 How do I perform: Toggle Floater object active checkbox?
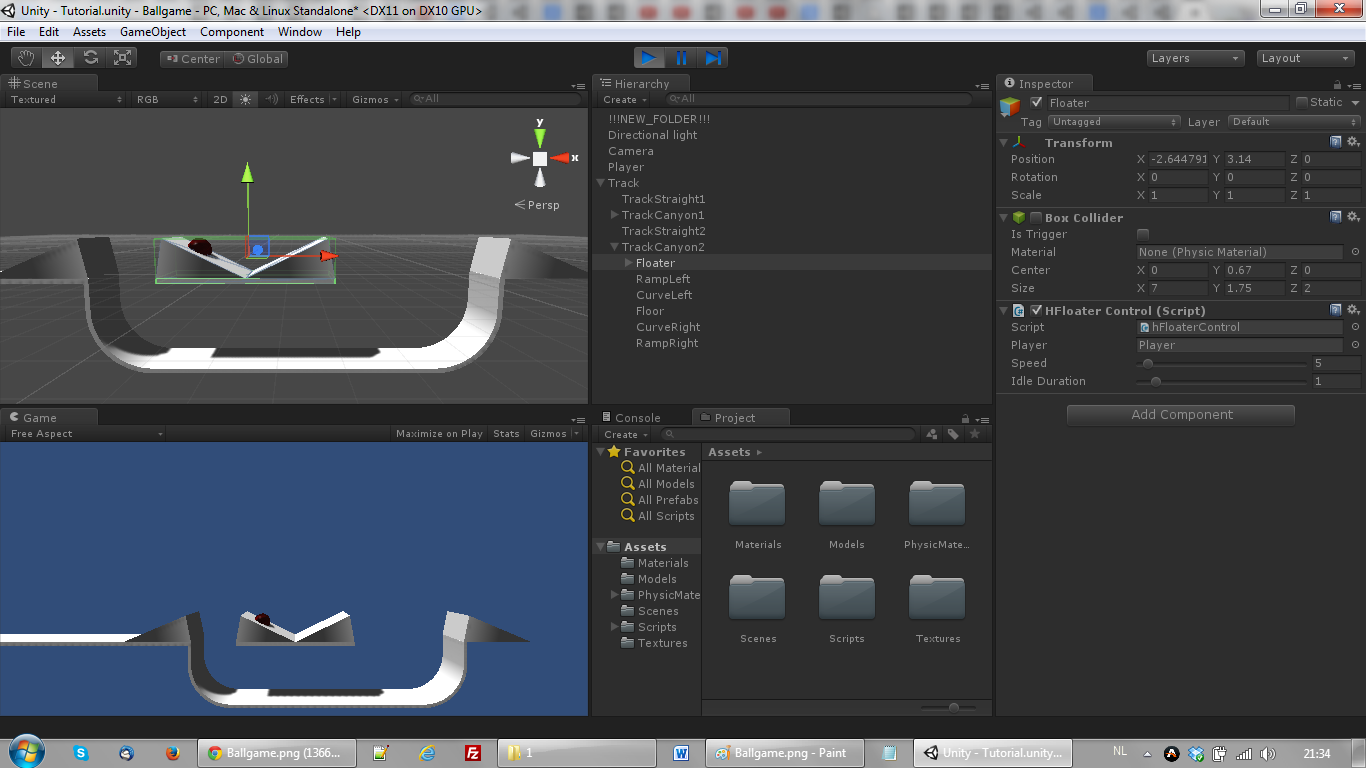(x=1036, y=102)
